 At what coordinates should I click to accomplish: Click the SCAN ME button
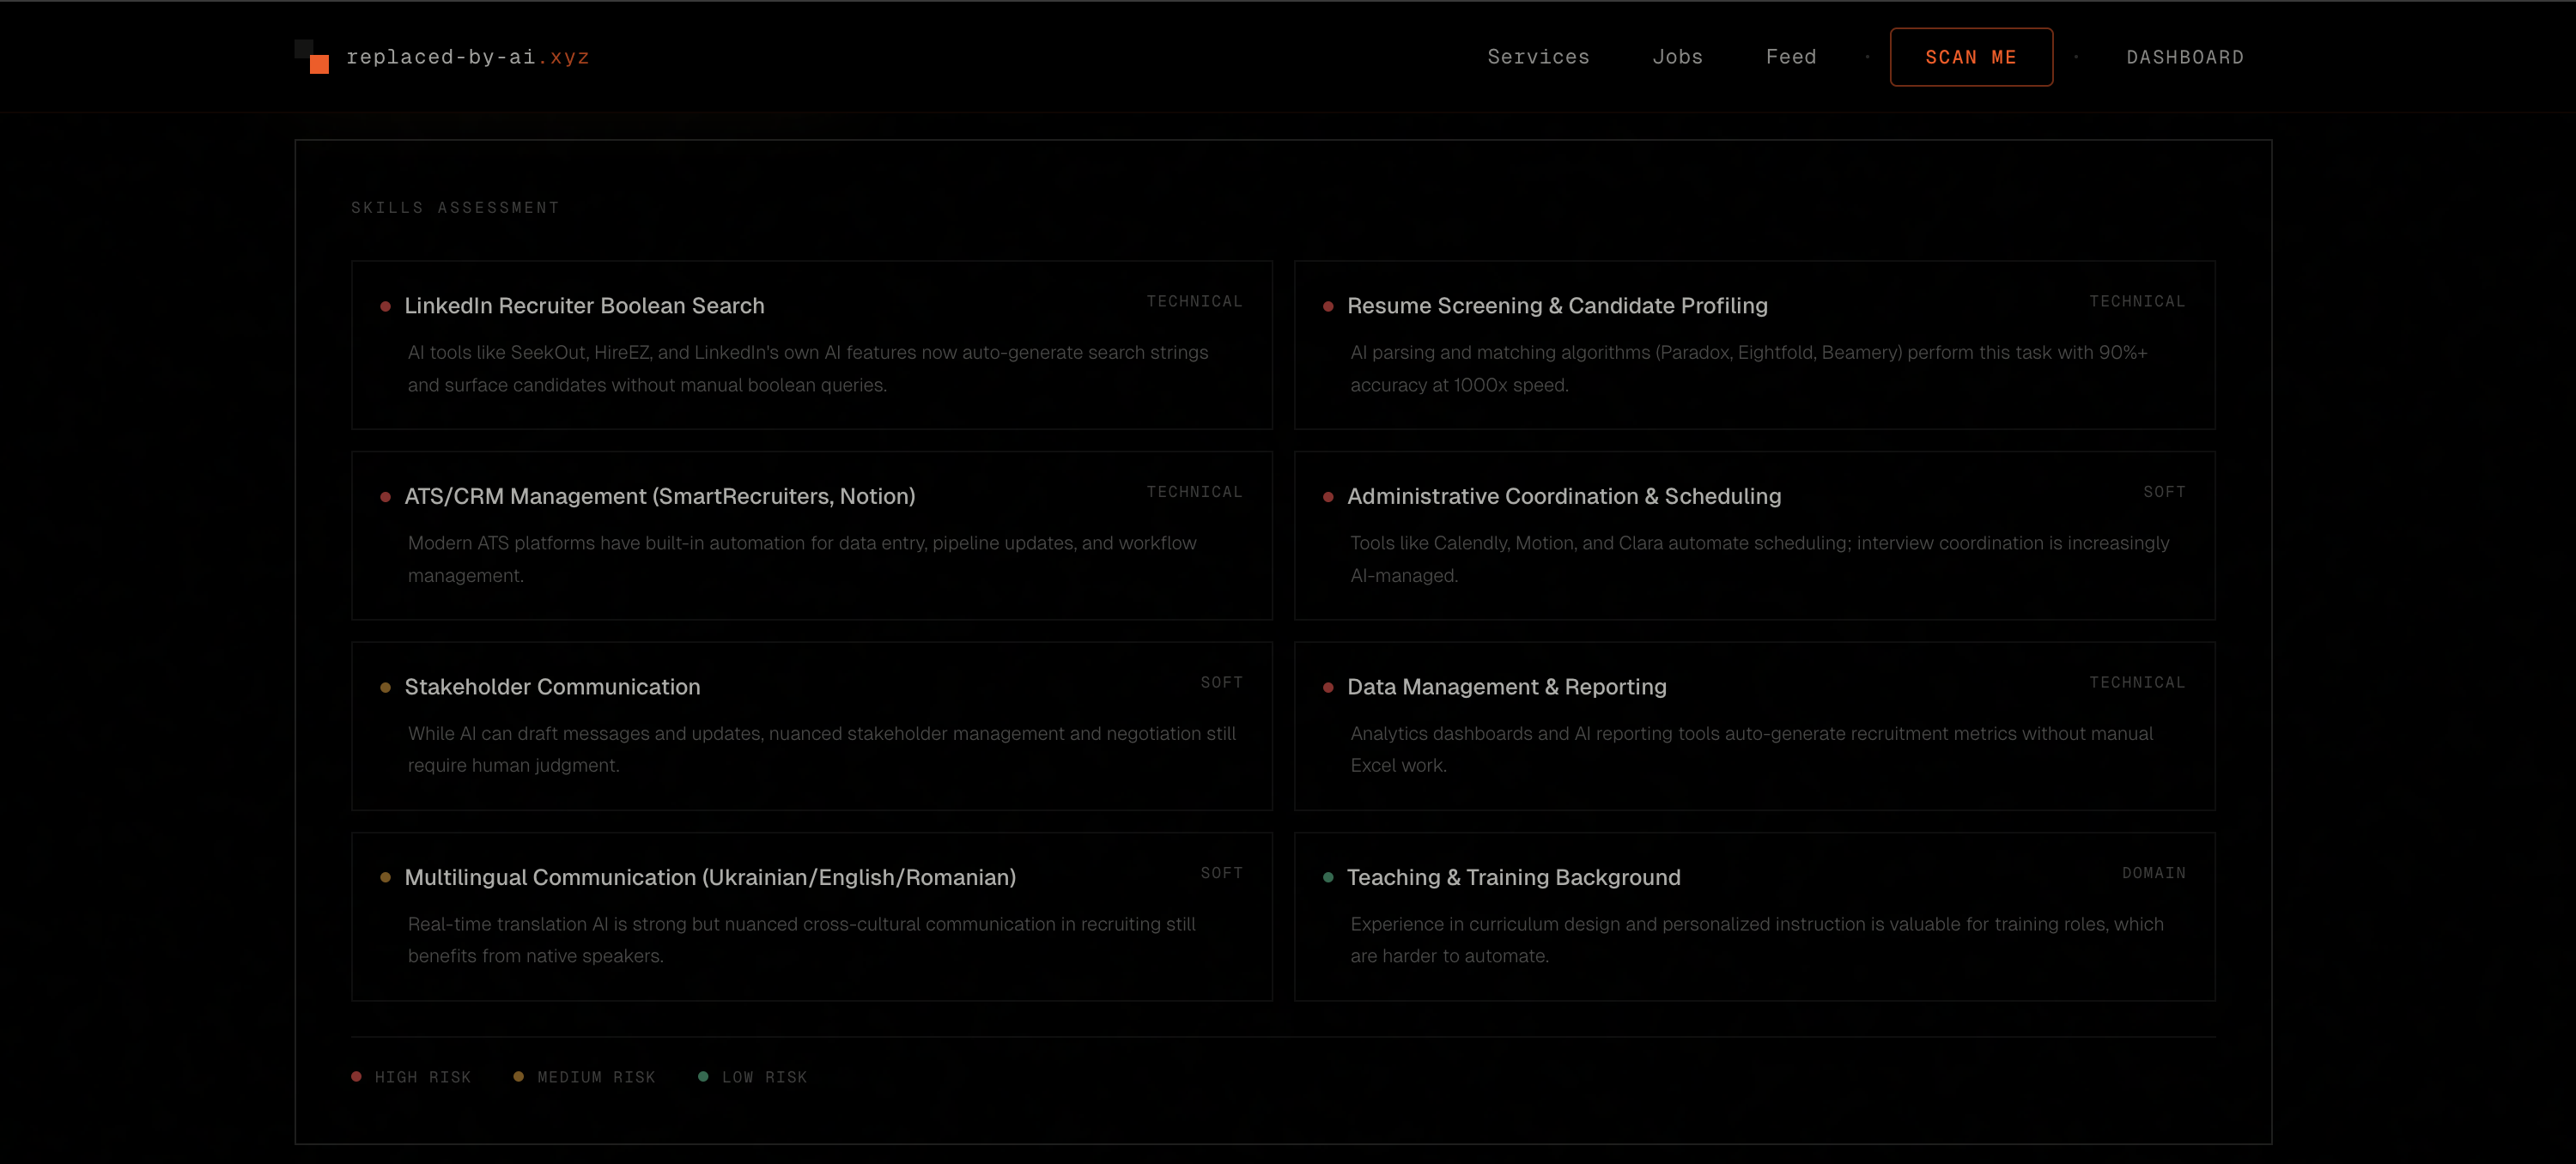pos(1971,57)
